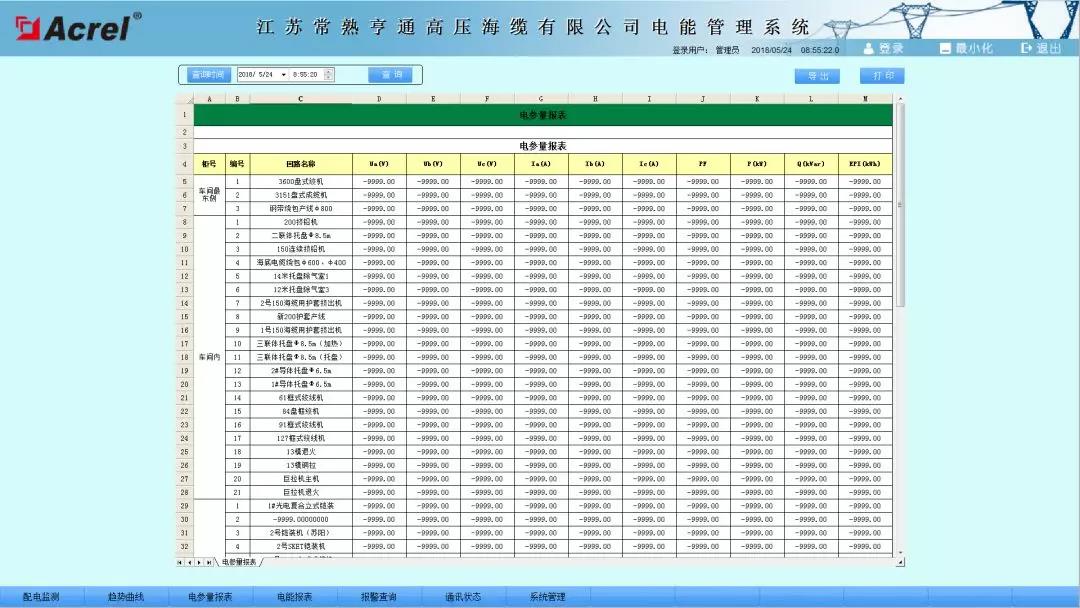1080x608 pixels.
Task: Click the 2号SKET铠装机 cell
Action: (300, 547)
